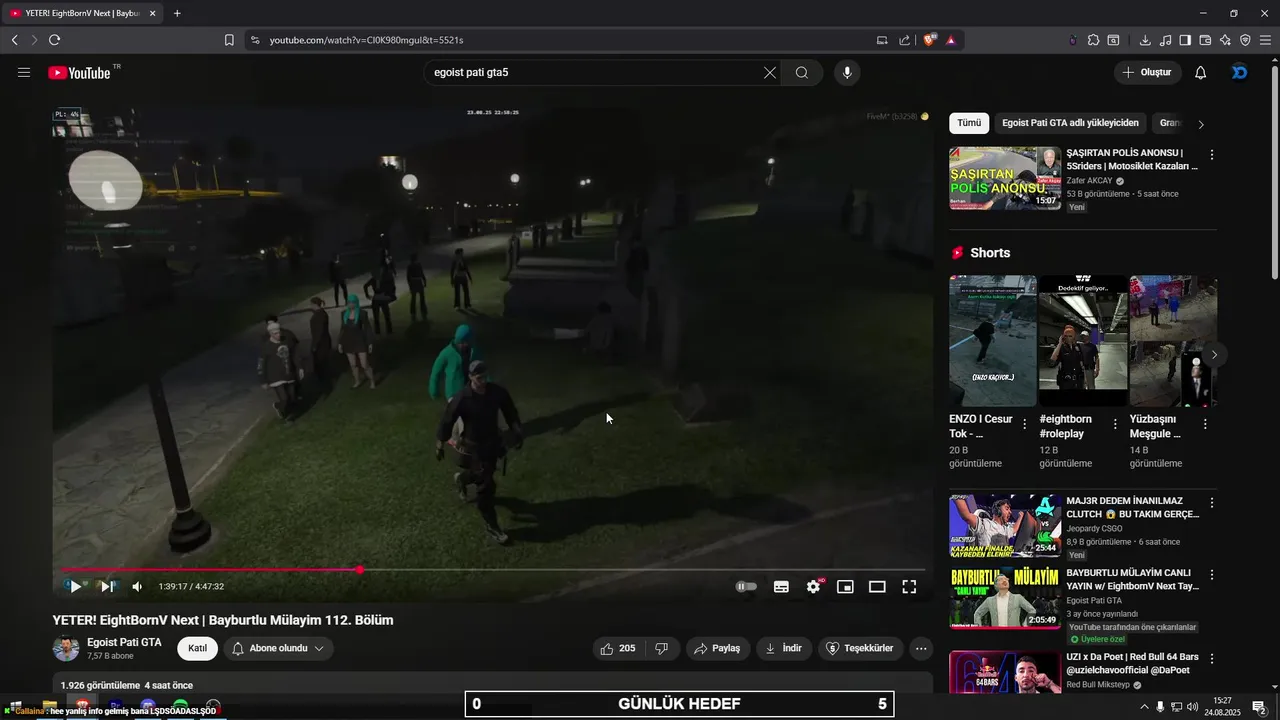Open Brave VPN shield icon
The height and width of the screenshot is (720, 1280).
click(x=1245, y=40)
